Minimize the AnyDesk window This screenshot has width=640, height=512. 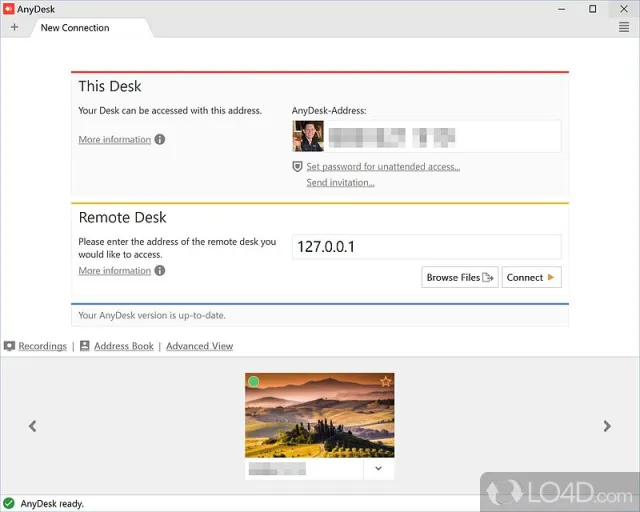pyautogui.click(x=562, y=9)
